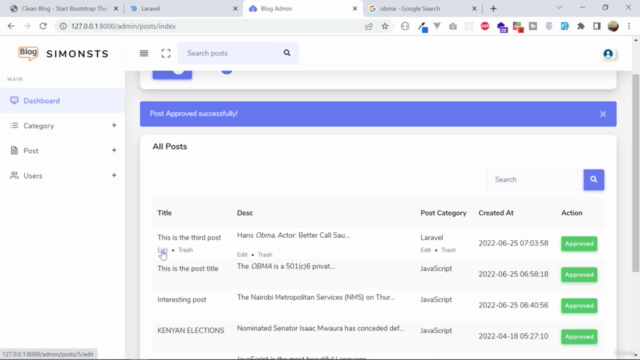Click the Blog SIMONSTS logo
This screenshot has height=360, width=640.
(x=63, y=53)
